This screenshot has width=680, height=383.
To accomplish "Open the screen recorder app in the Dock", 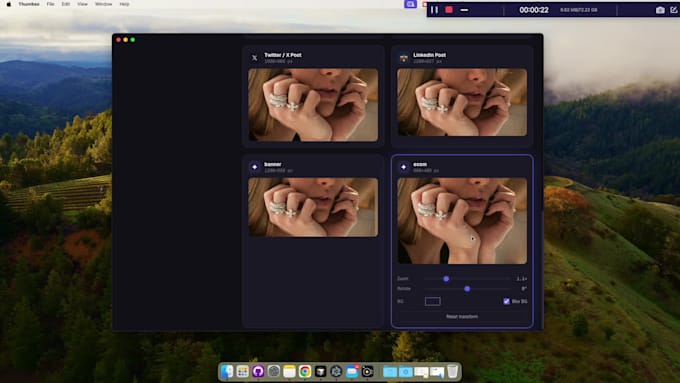I will point(367,371).
